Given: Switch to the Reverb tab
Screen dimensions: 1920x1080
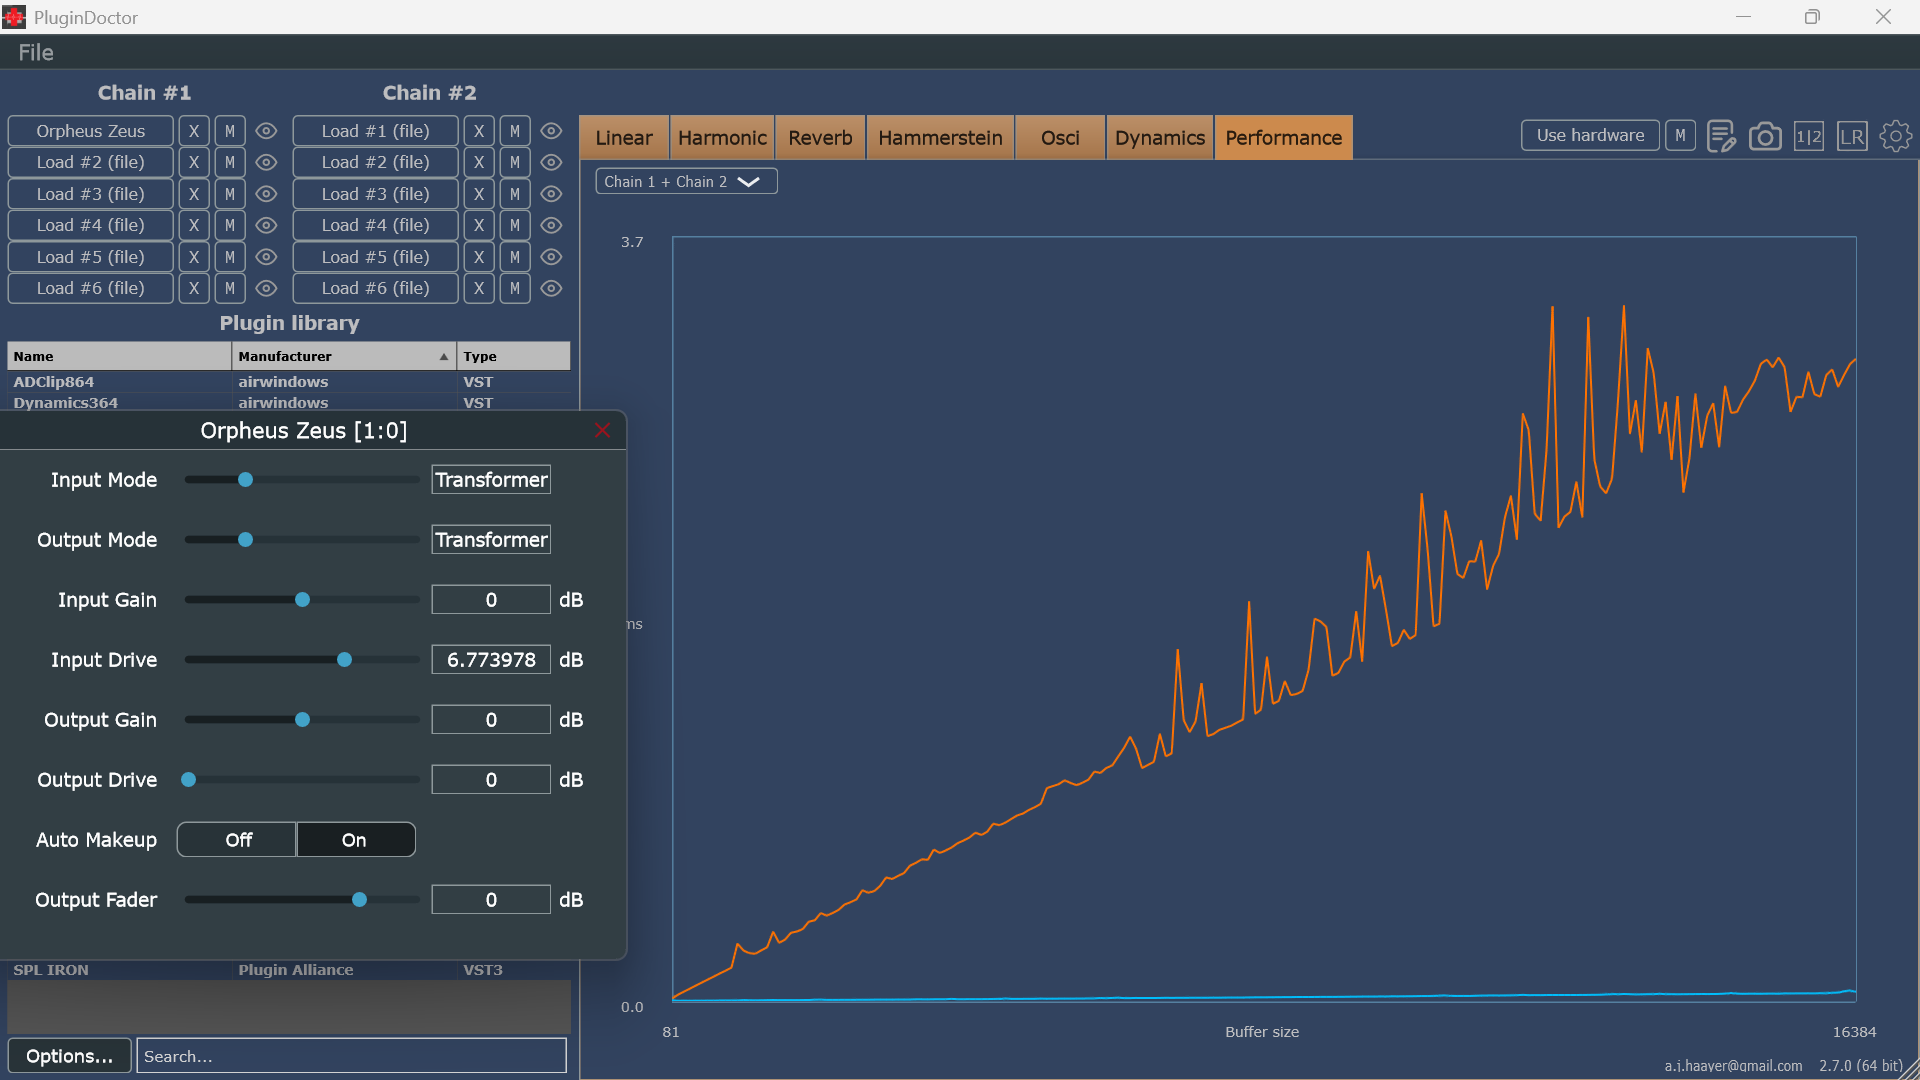Looking at the screenshot, I should click(820, 138).
